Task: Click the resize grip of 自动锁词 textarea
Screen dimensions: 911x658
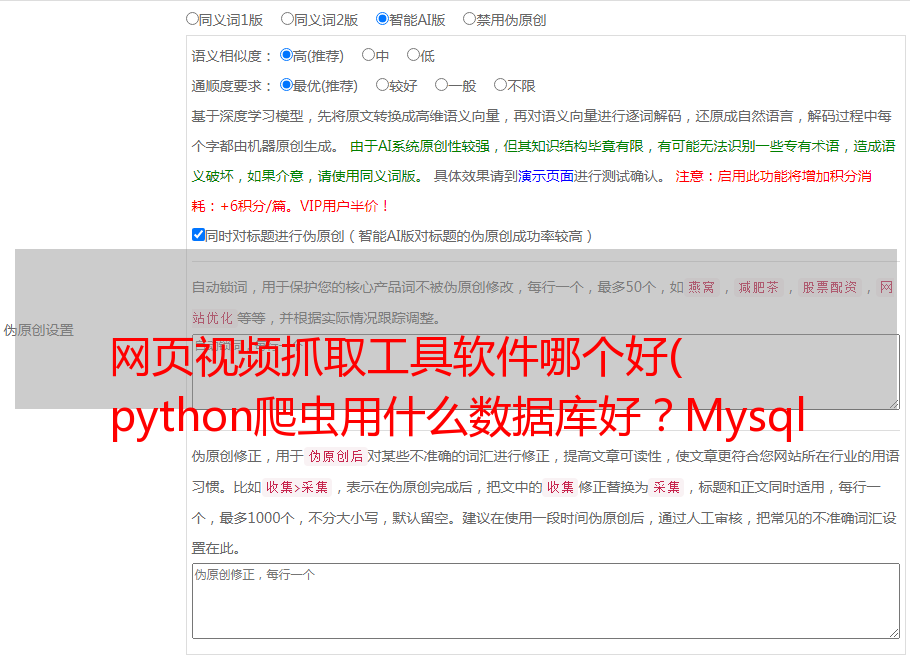Action: pyautogui.click(x=894, y=404)
